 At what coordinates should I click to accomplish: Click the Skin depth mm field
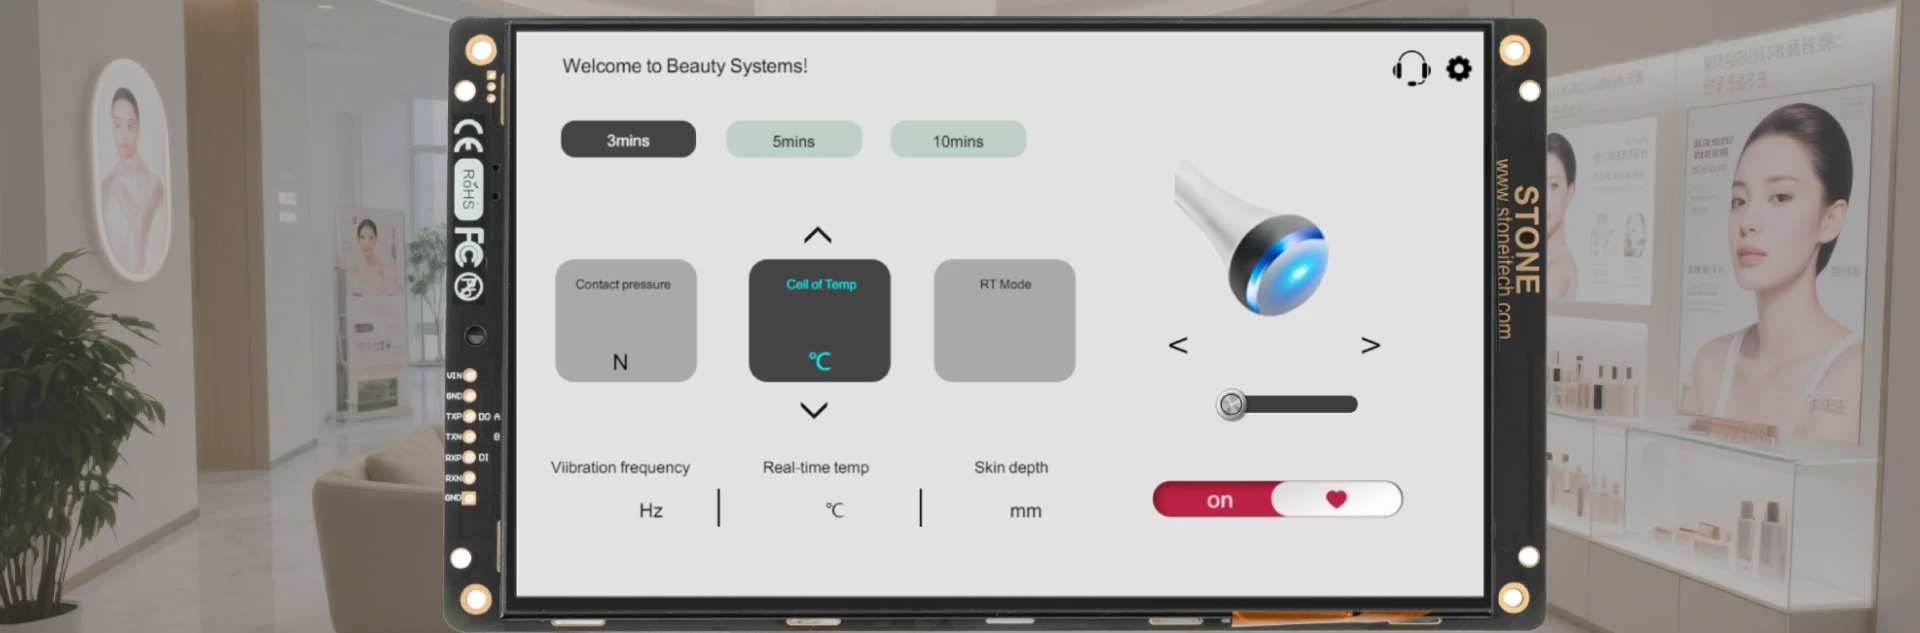click(1025, 510)
